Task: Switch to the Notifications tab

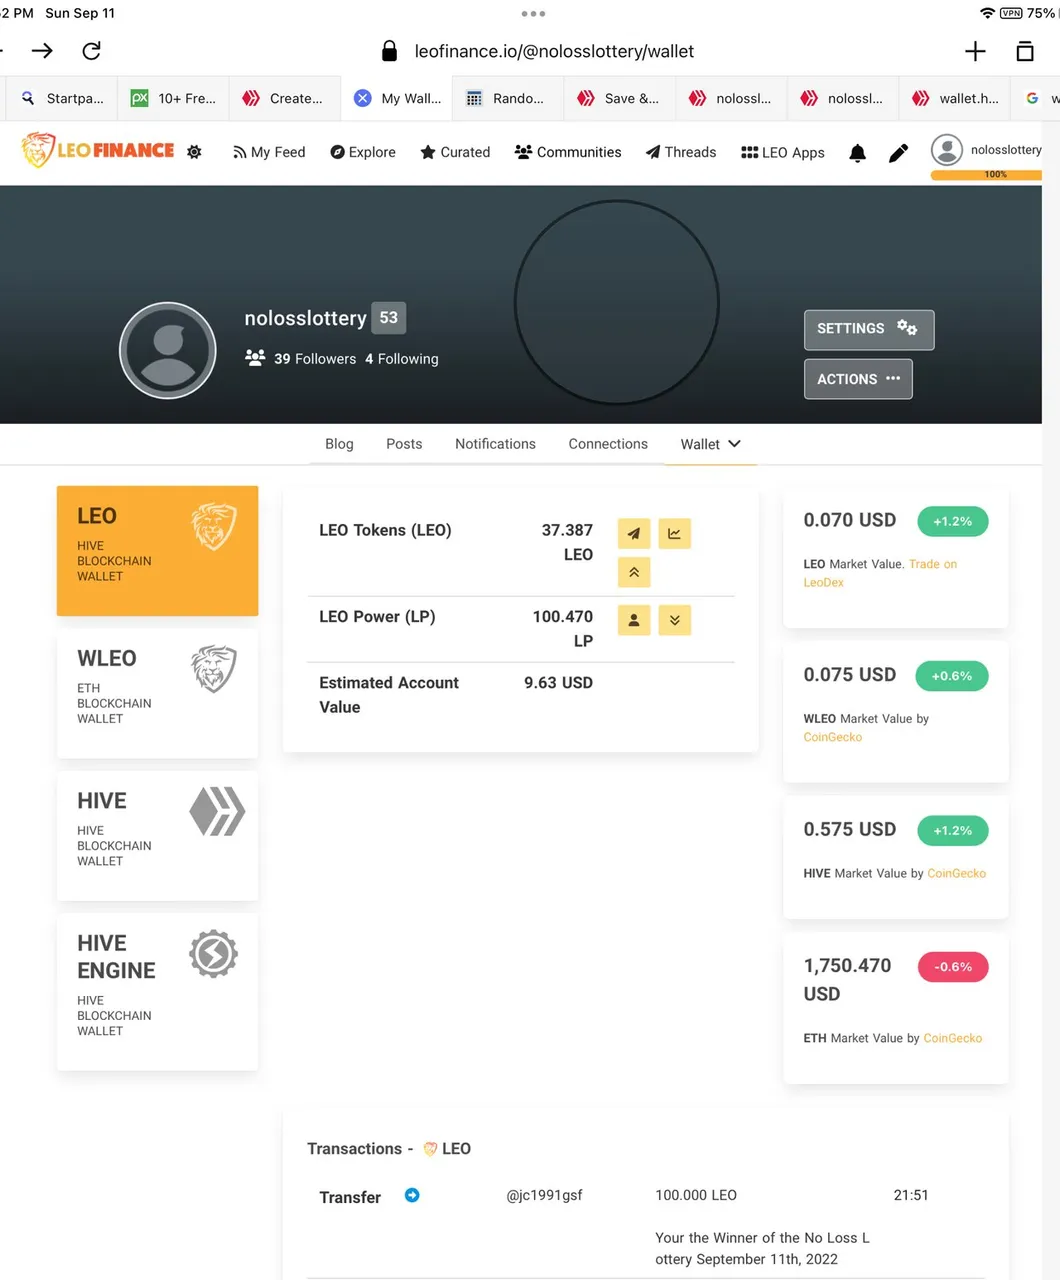Action: coord(495,444)
